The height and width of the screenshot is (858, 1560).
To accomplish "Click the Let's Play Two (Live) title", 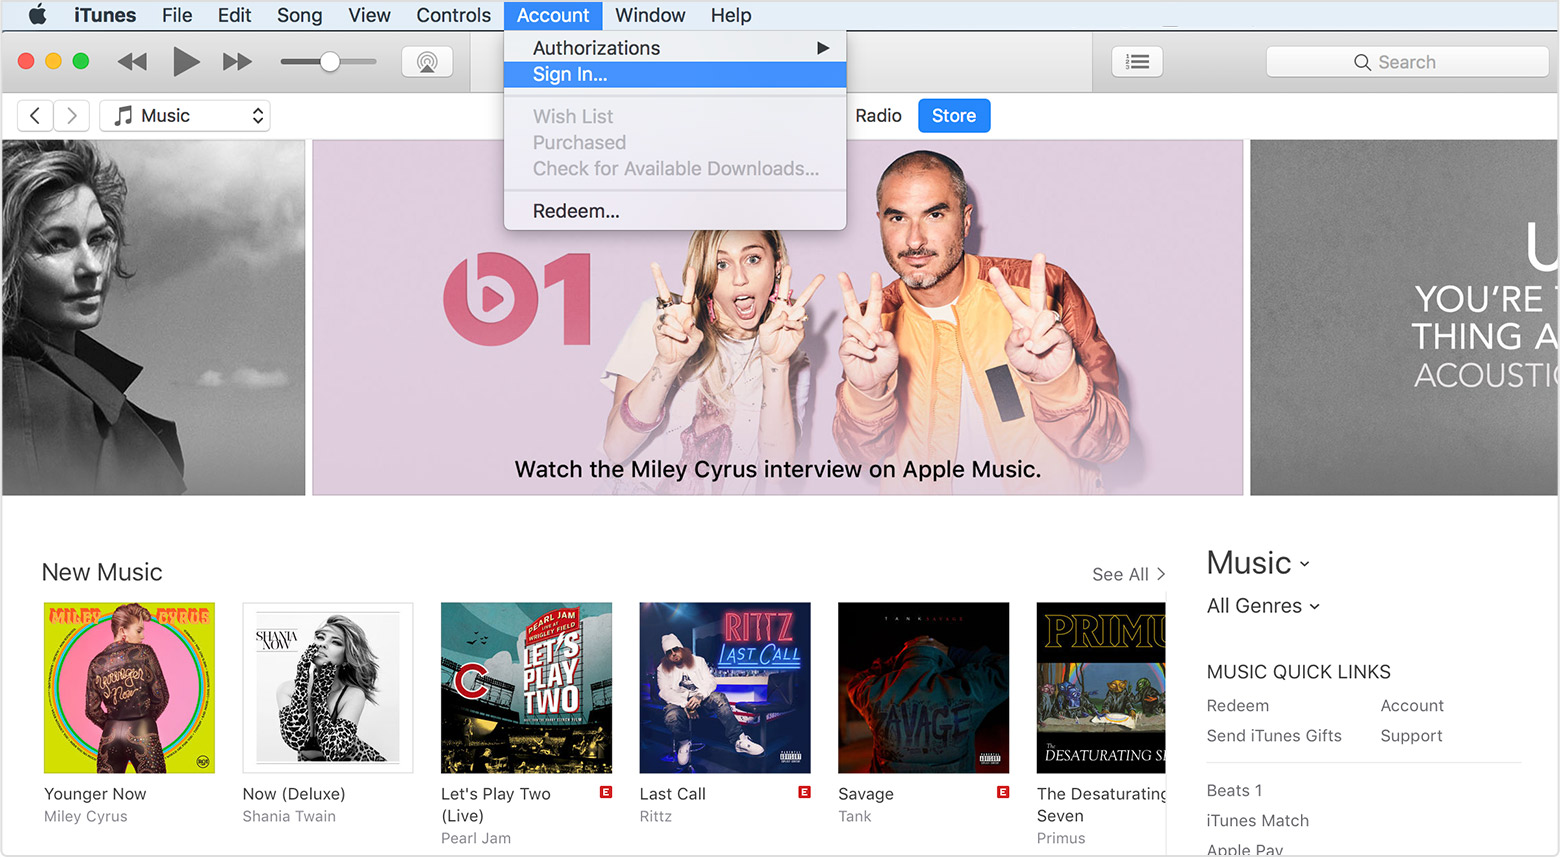I will coord(496,805).
